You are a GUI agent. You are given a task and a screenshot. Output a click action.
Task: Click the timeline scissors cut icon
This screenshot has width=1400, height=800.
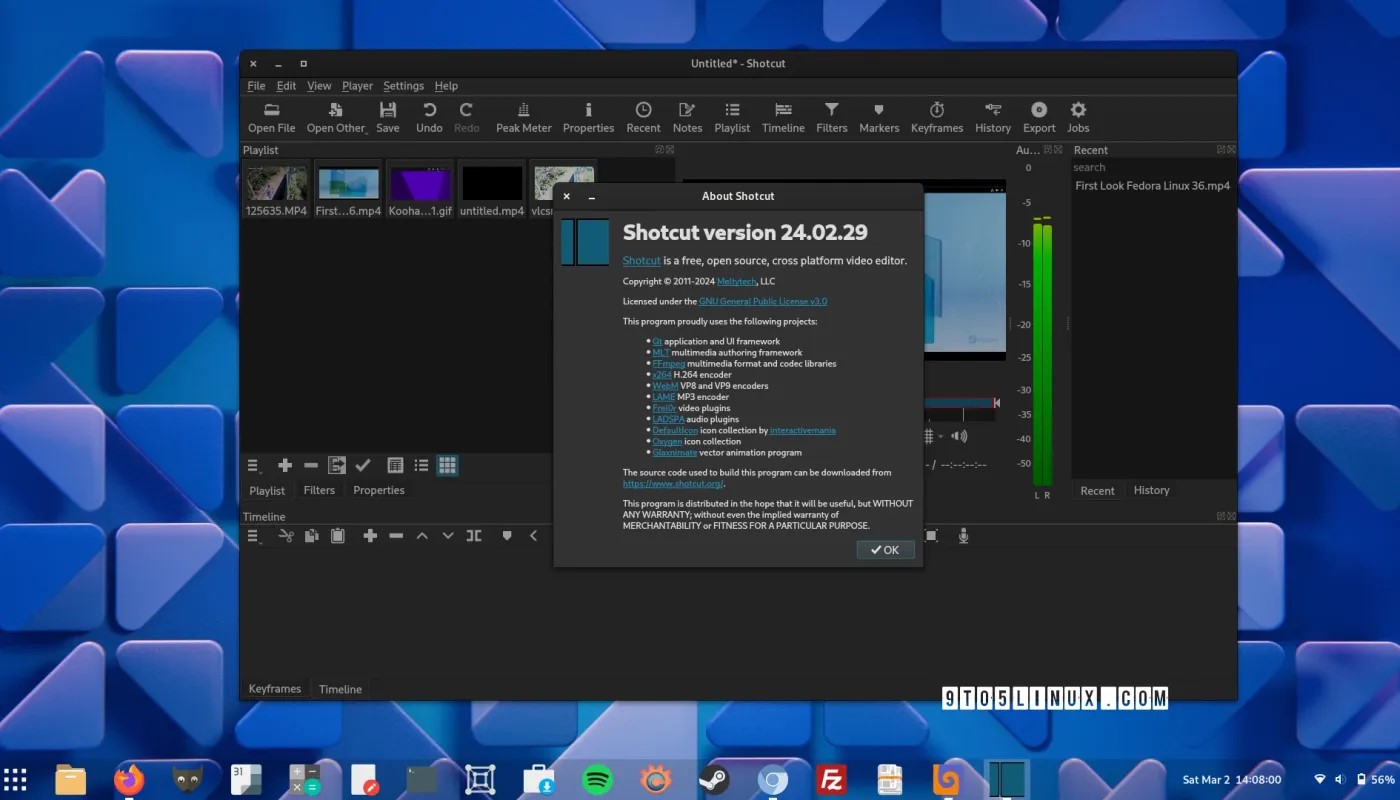click(x=286, y=536)
